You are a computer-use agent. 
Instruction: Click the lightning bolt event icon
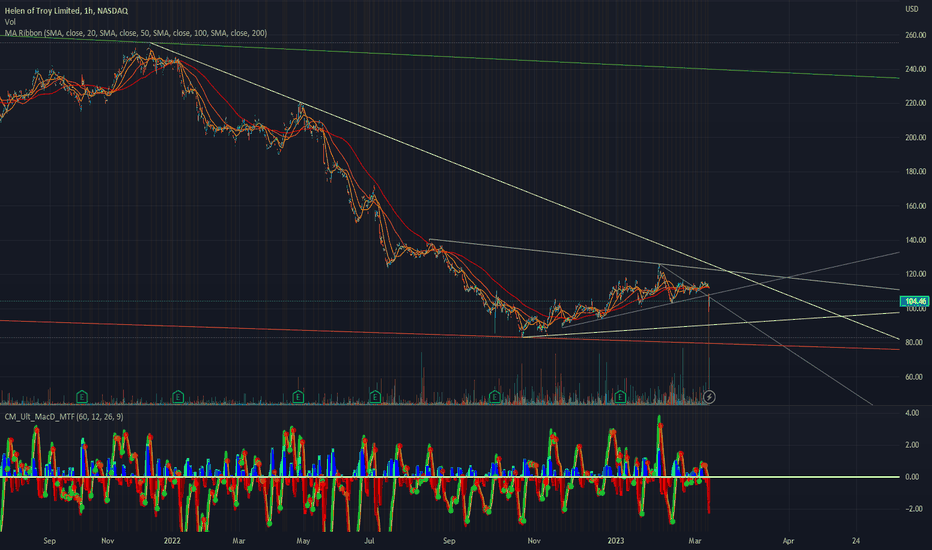[709, 397]
